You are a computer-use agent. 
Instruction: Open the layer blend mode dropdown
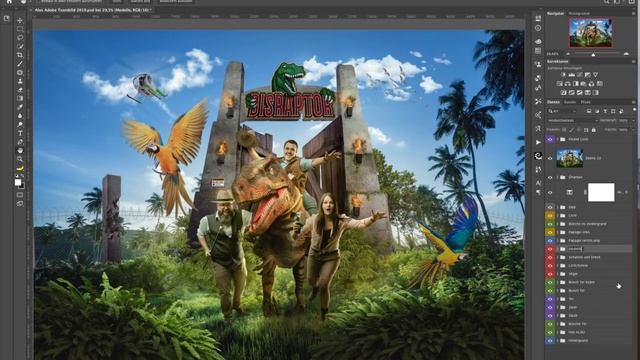[x=572, y=120]
